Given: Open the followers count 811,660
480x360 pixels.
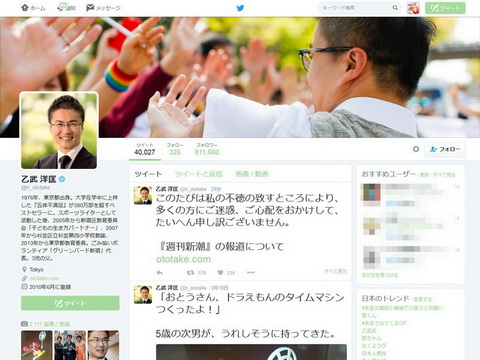Looking at the screenshot, I should point(207,149).
